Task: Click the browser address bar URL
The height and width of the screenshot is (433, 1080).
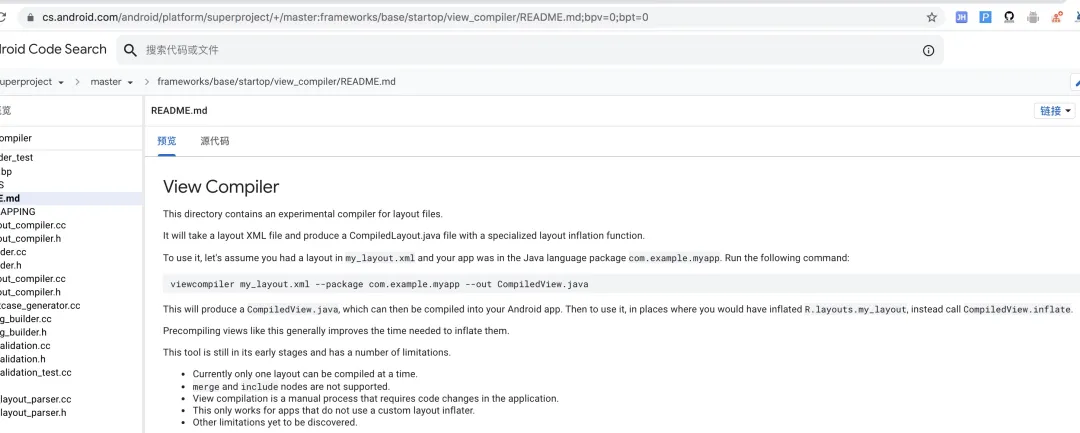Action: [x=345, y=17]
